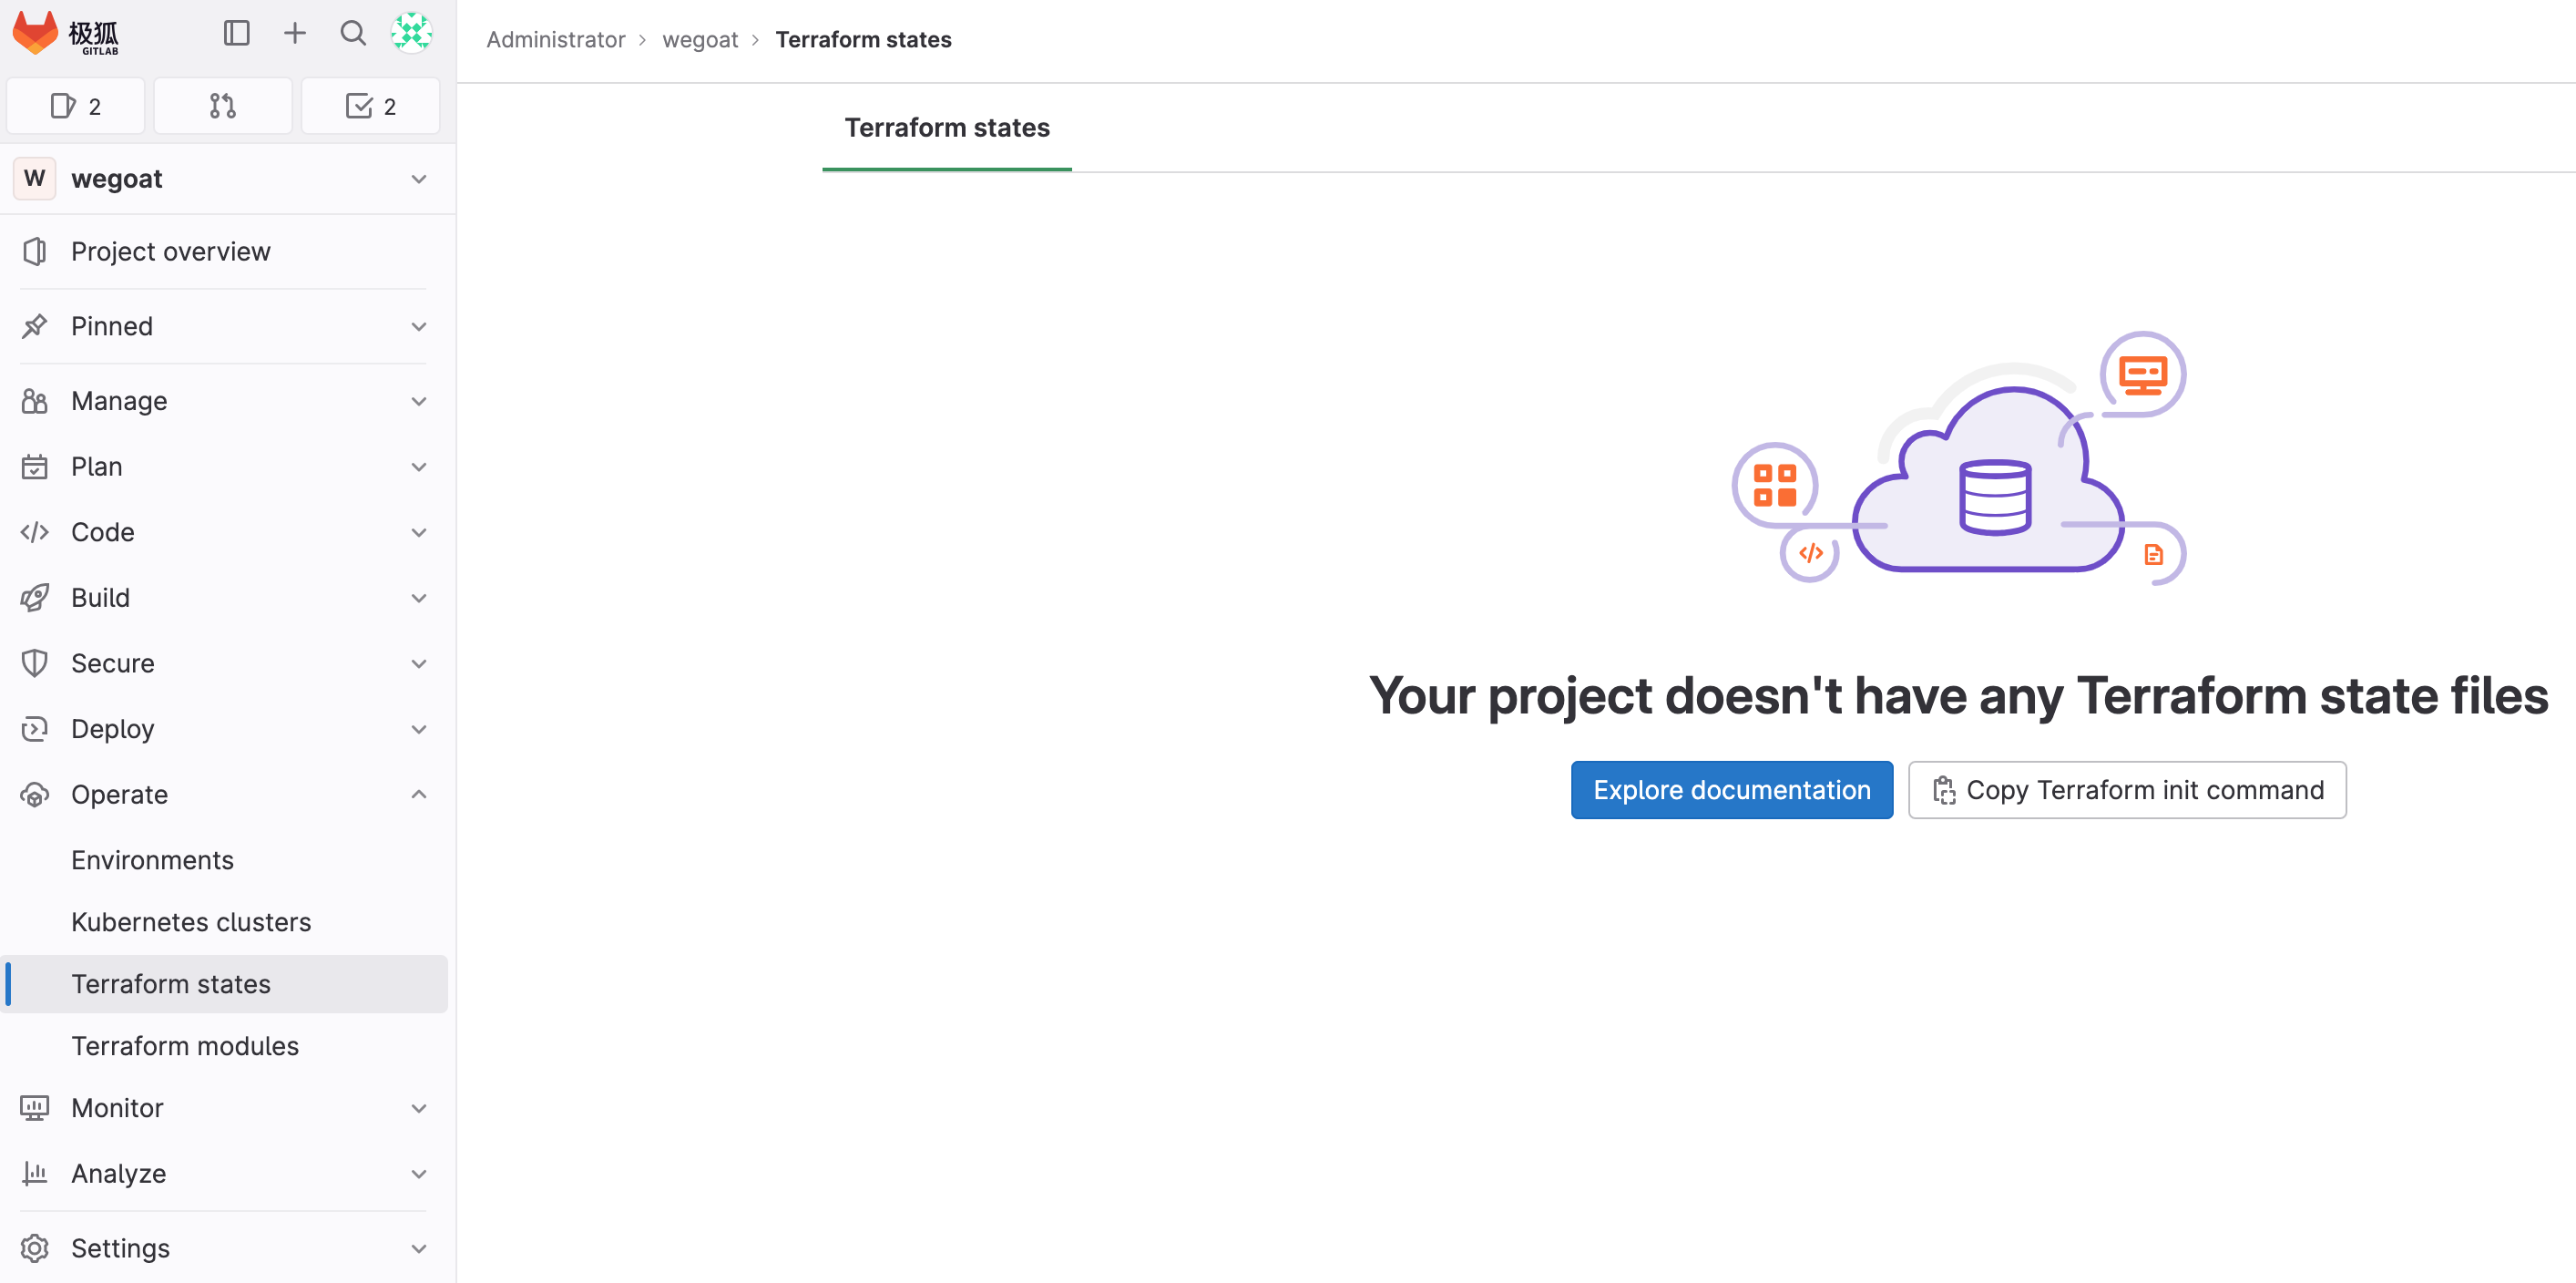Click wegoat breadcrumb link
This screenshot has height=1283, width=2576.
(699, 40)
